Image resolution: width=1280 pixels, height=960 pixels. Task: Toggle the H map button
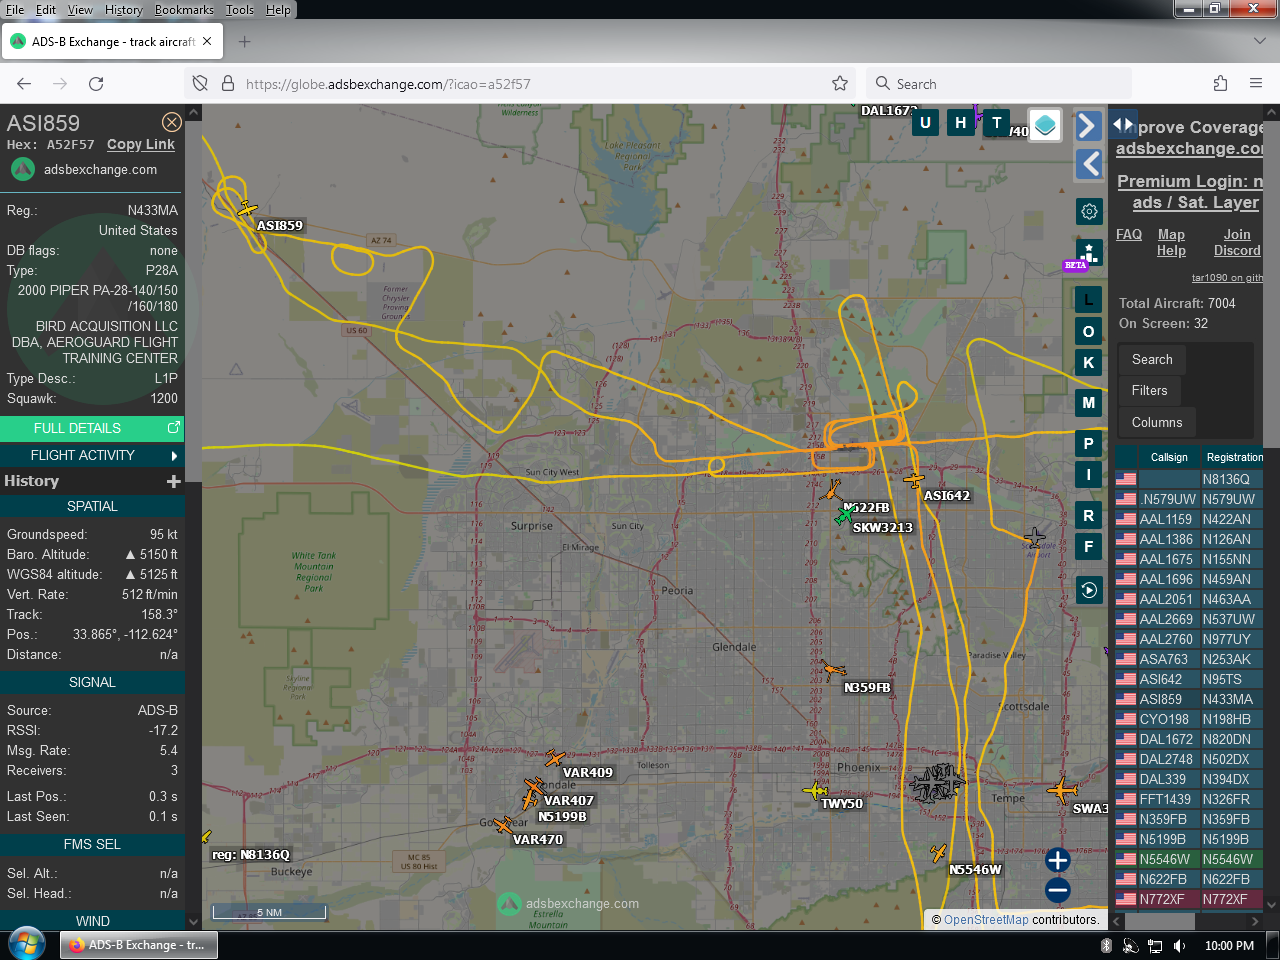tap(961, 123)
